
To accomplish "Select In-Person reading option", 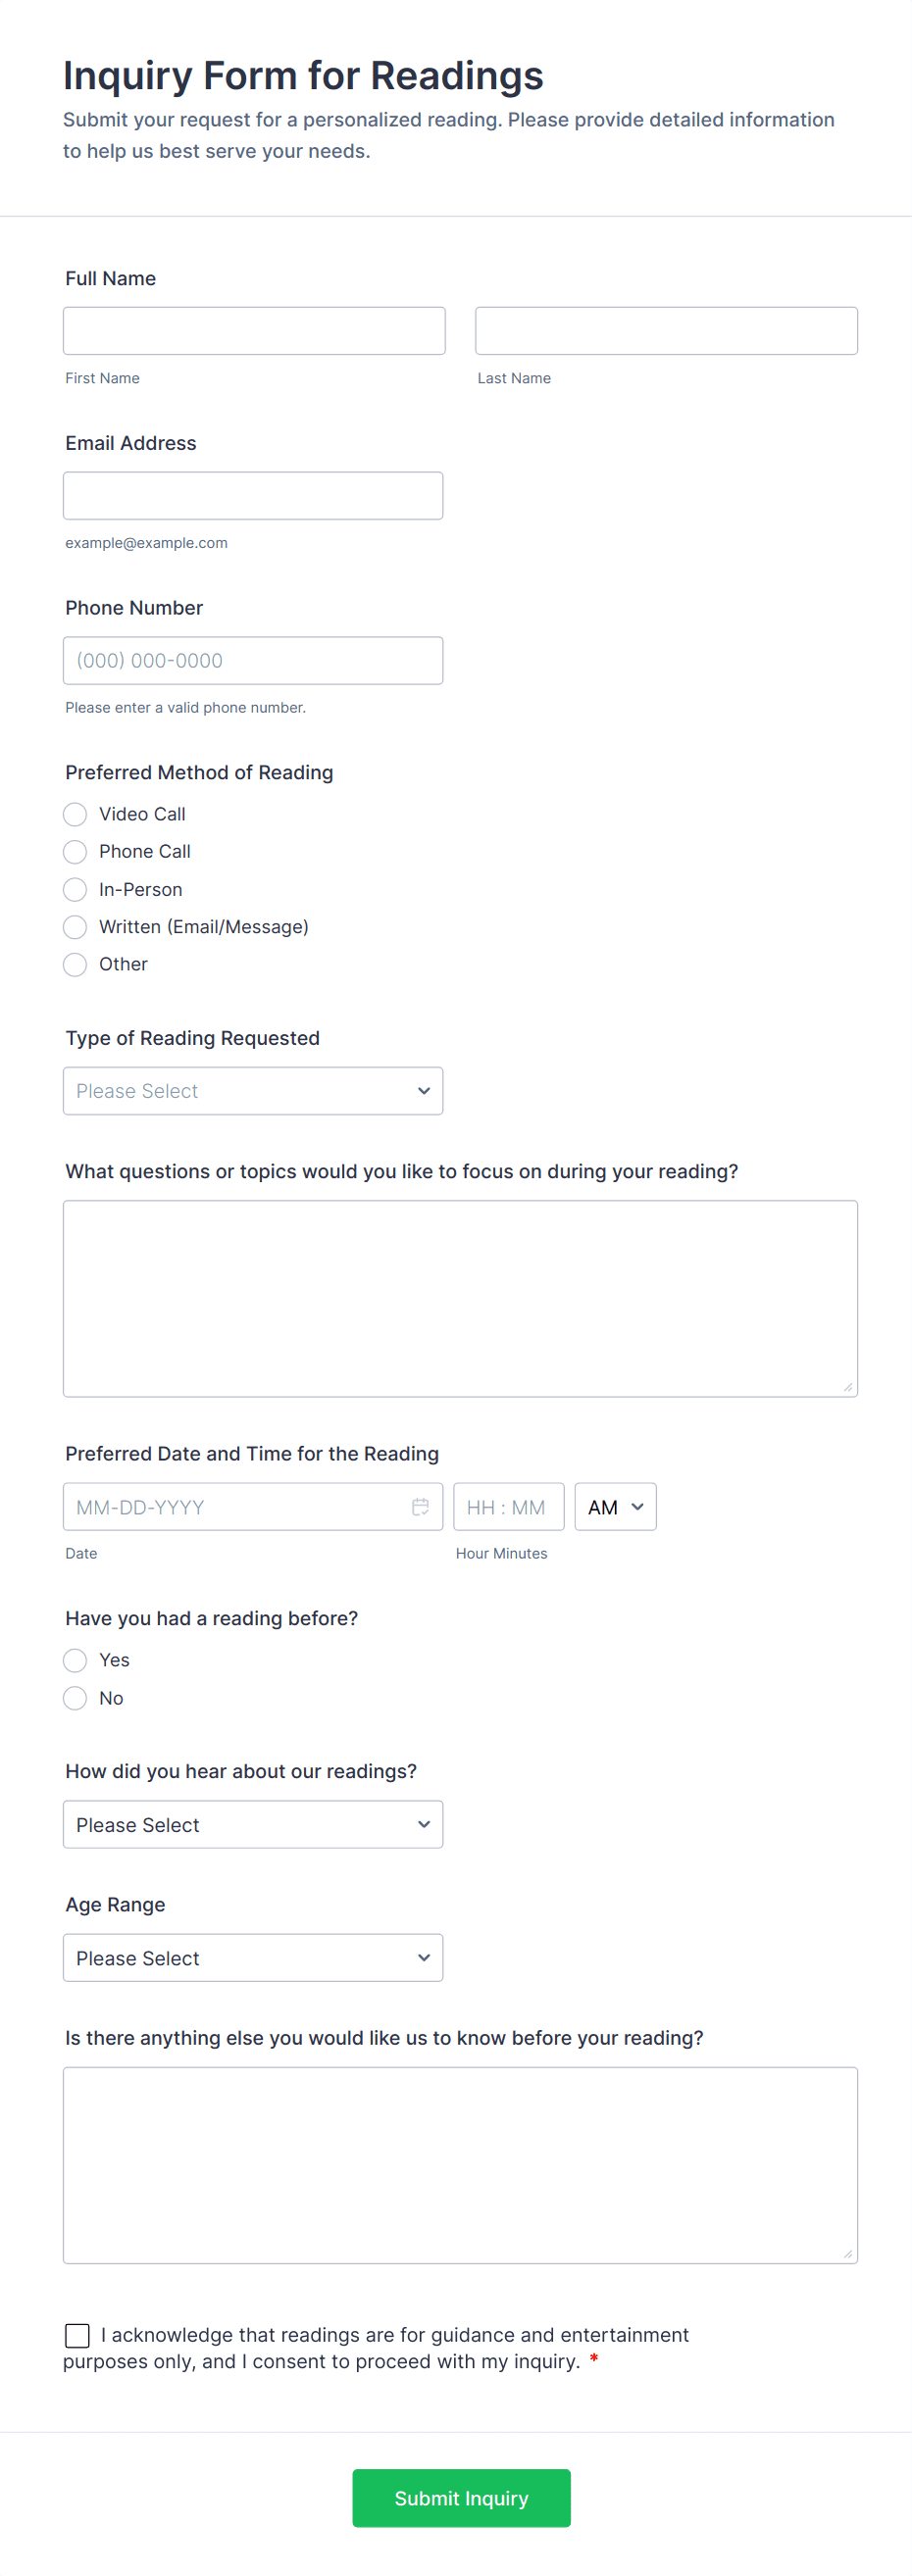I will pos(75,889).
